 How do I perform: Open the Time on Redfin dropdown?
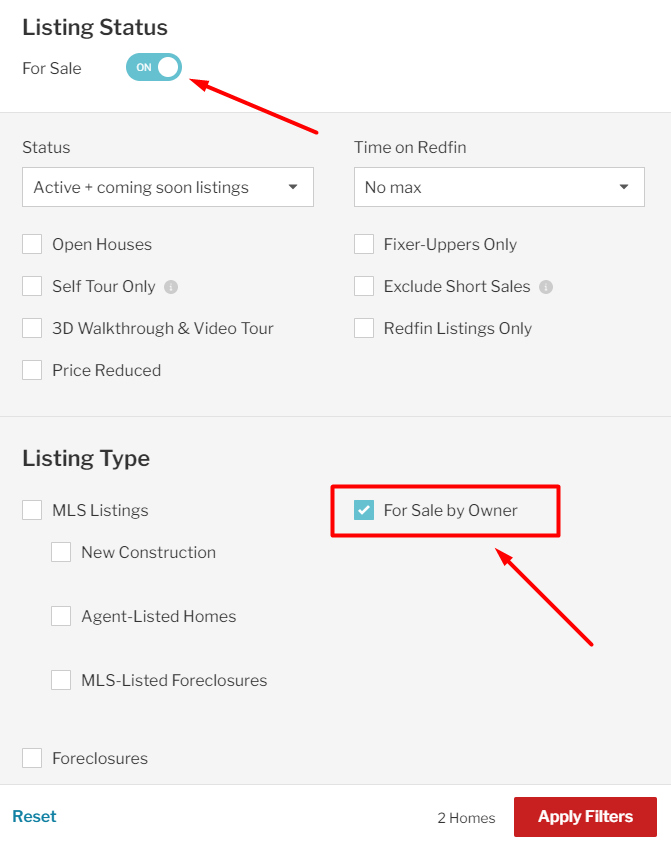[499, 187]
